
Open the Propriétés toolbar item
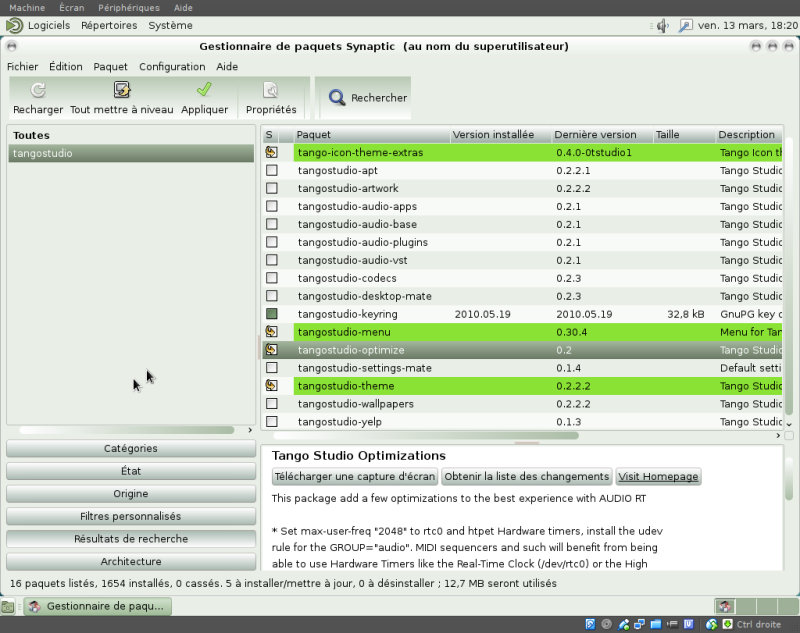pyautogui.click(x=271, y=98)
